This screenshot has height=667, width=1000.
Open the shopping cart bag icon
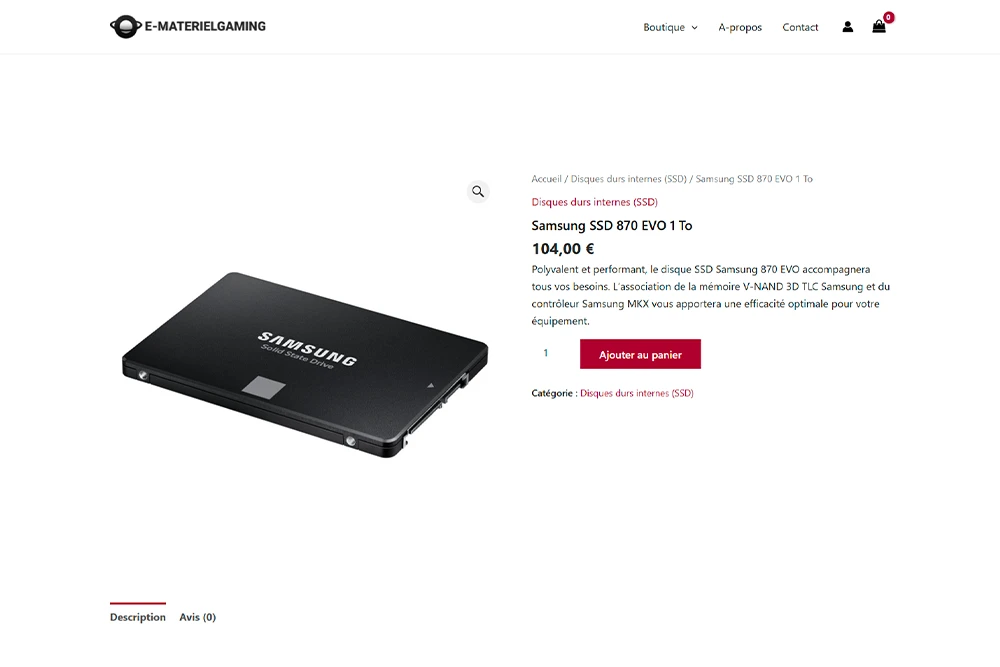[x=879, y=27]
